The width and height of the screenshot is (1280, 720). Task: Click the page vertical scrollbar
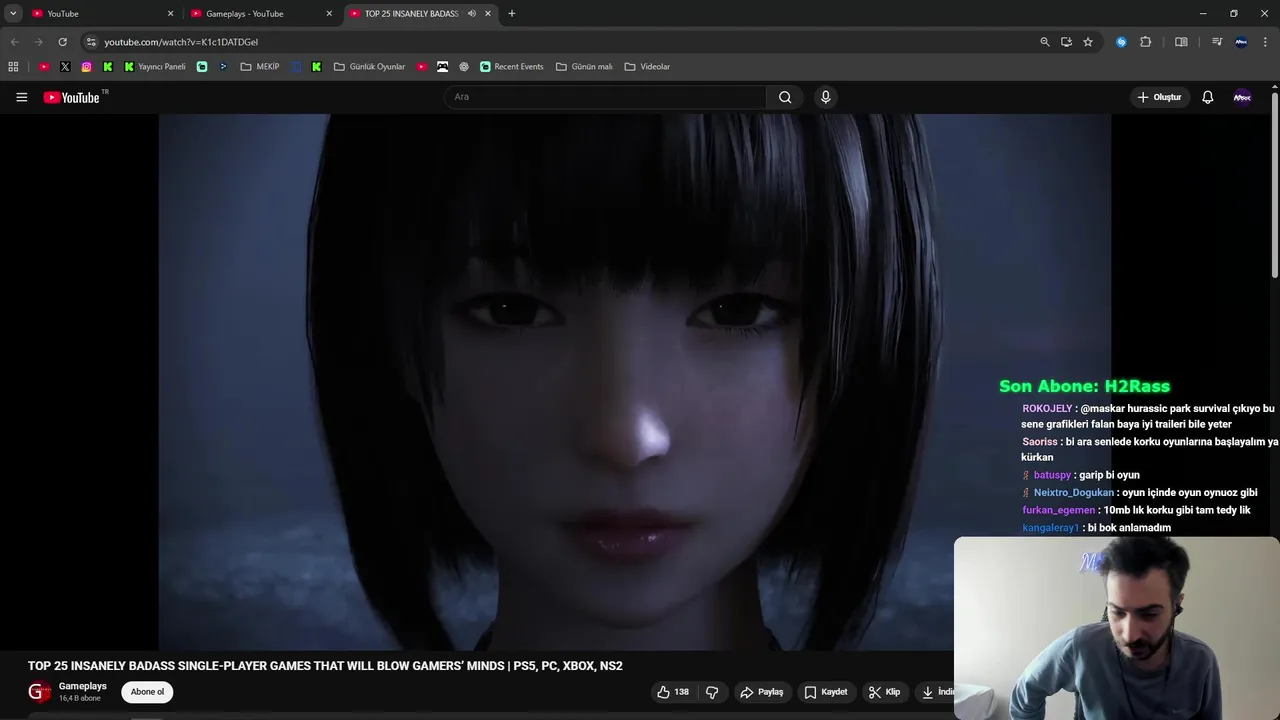coord(1275,185)
